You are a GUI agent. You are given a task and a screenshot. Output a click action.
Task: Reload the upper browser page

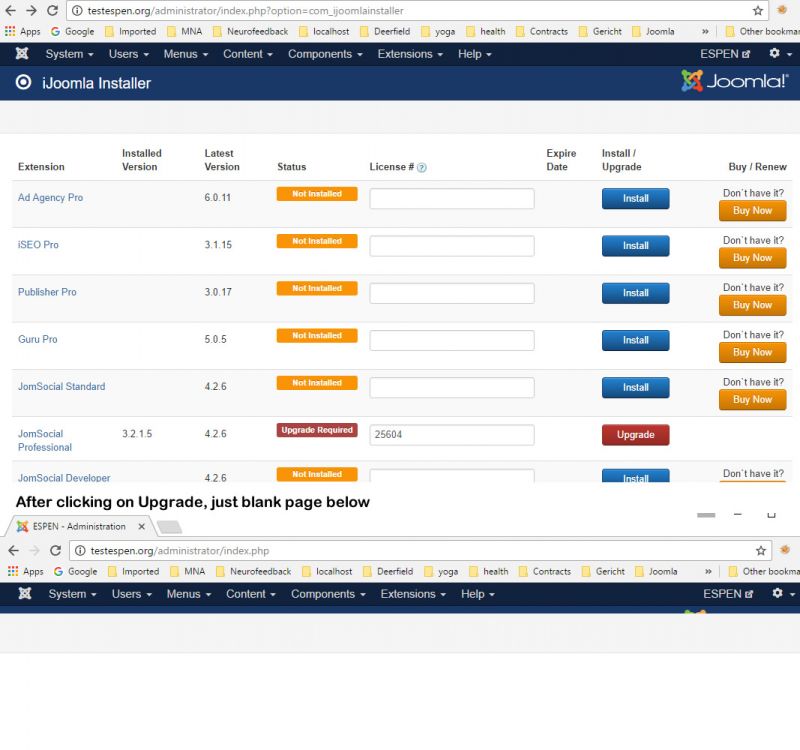[x=52, y=10]
